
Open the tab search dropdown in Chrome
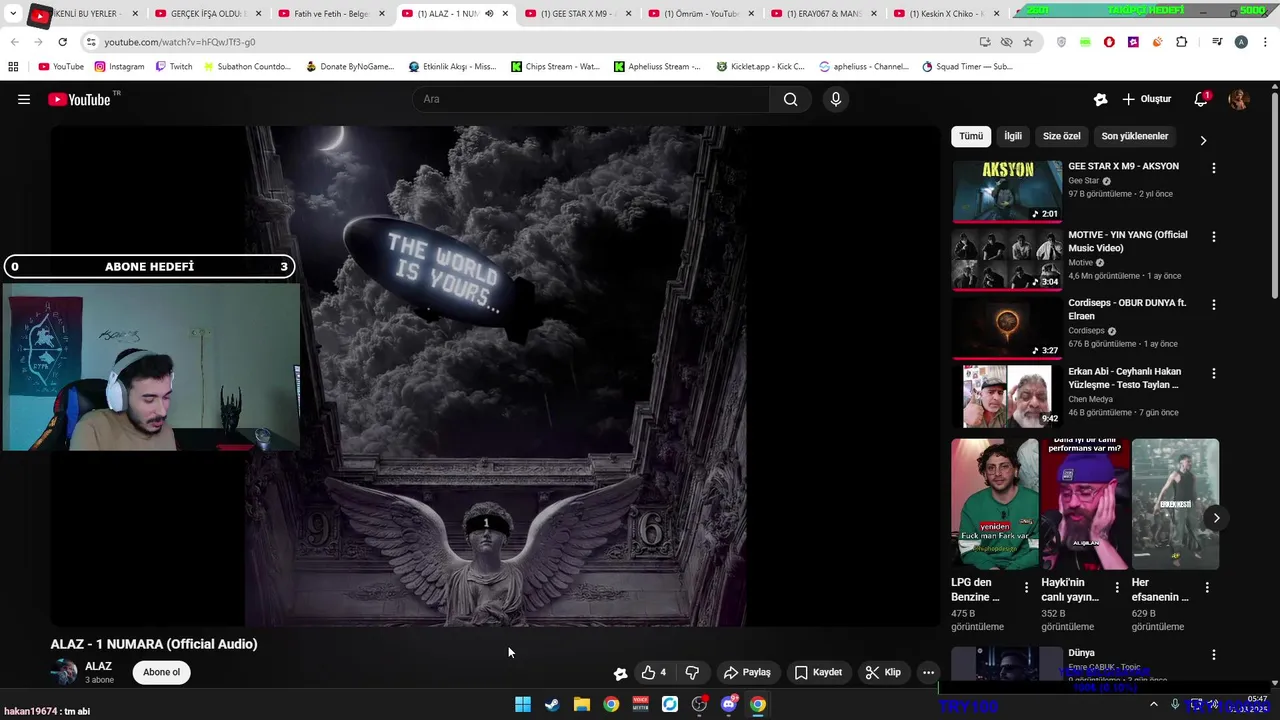(x=13, y=14)
